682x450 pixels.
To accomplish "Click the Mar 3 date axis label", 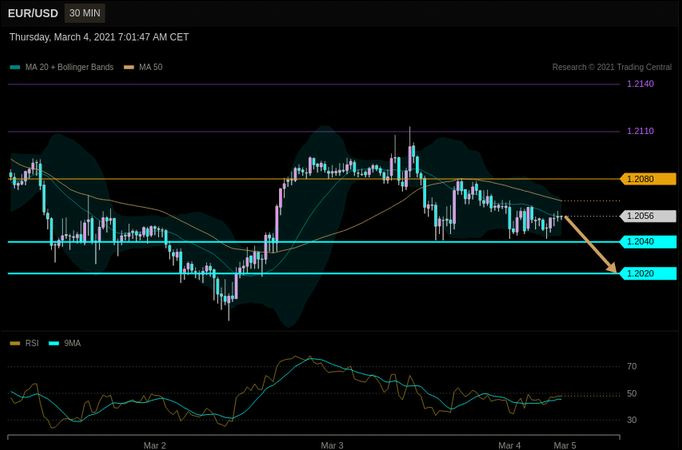I will point(332,445).
